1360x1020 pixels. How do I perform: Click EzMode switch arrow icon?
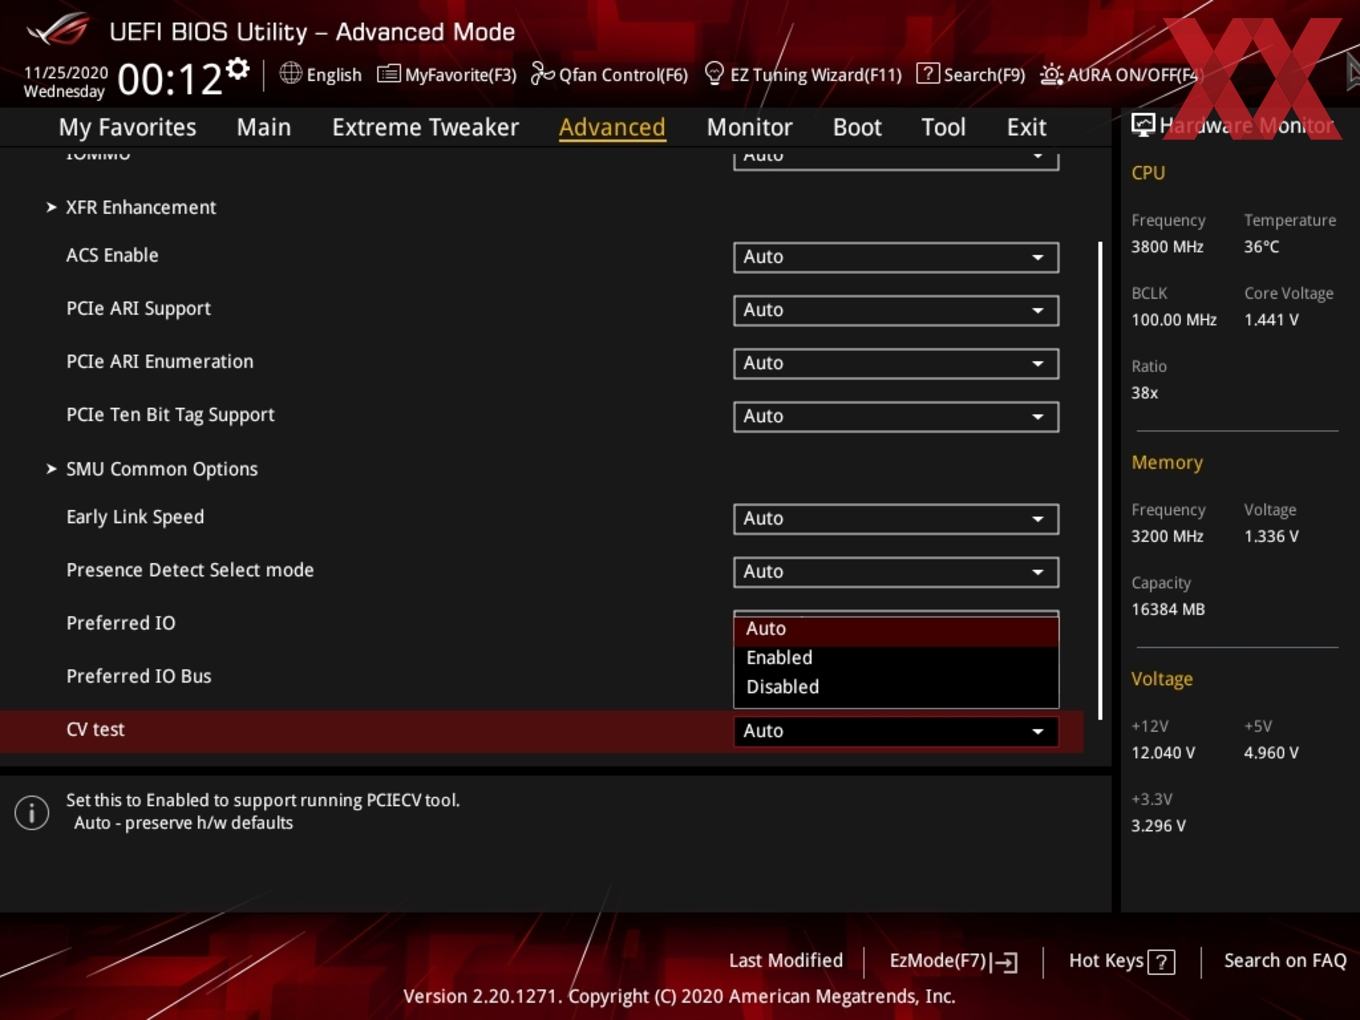pos(1004,962)
